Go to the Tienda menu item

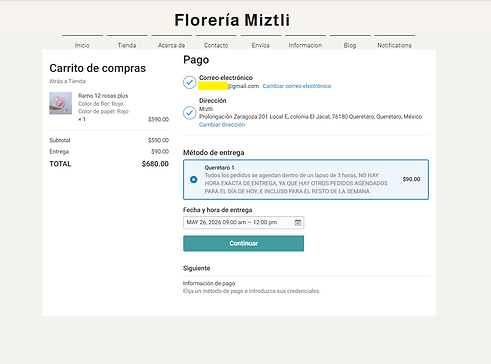127,45
